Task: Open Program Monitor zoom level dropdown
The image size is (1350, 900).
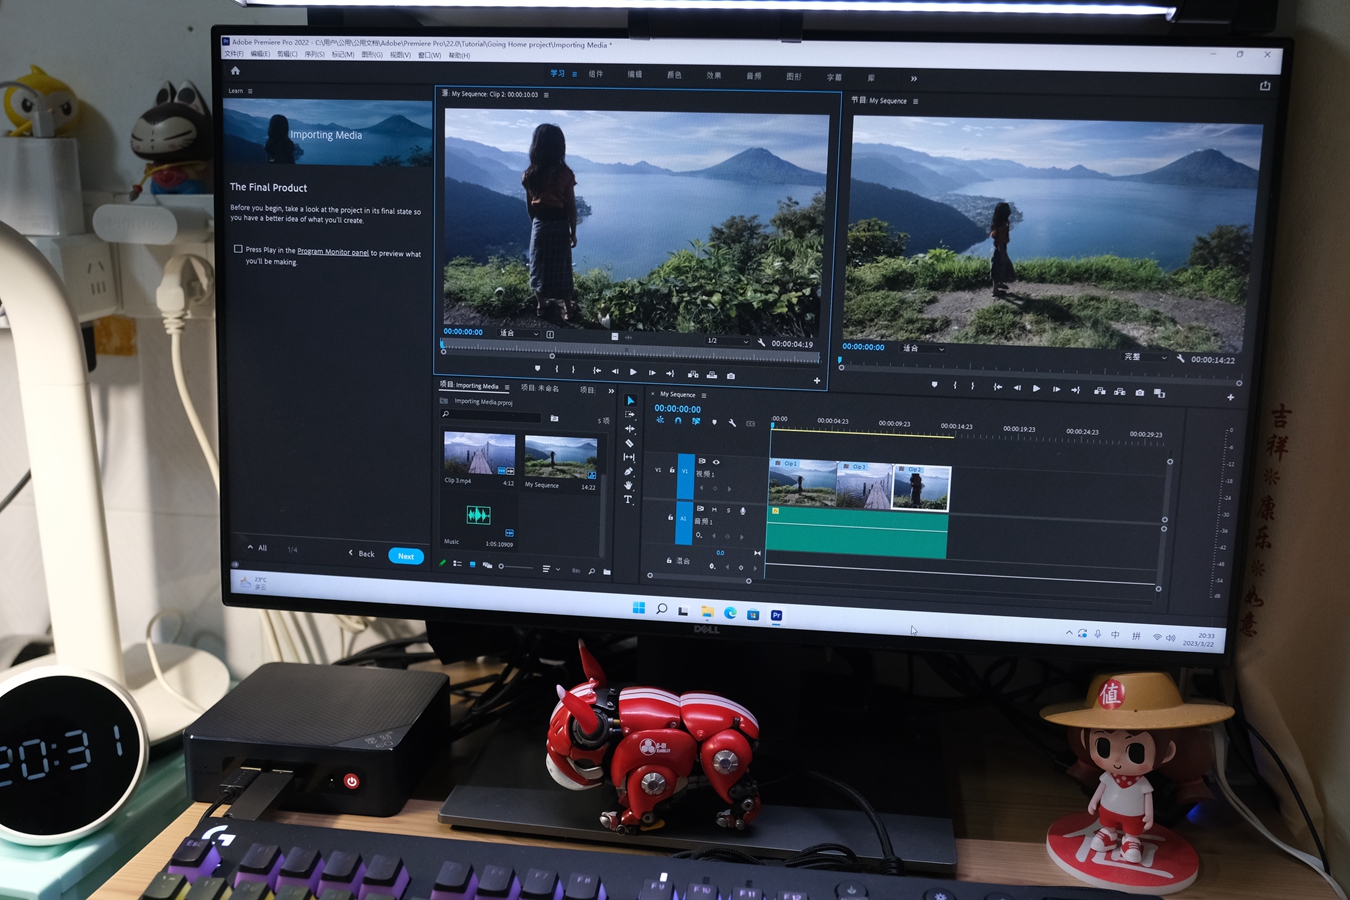Action: [923, 348]
